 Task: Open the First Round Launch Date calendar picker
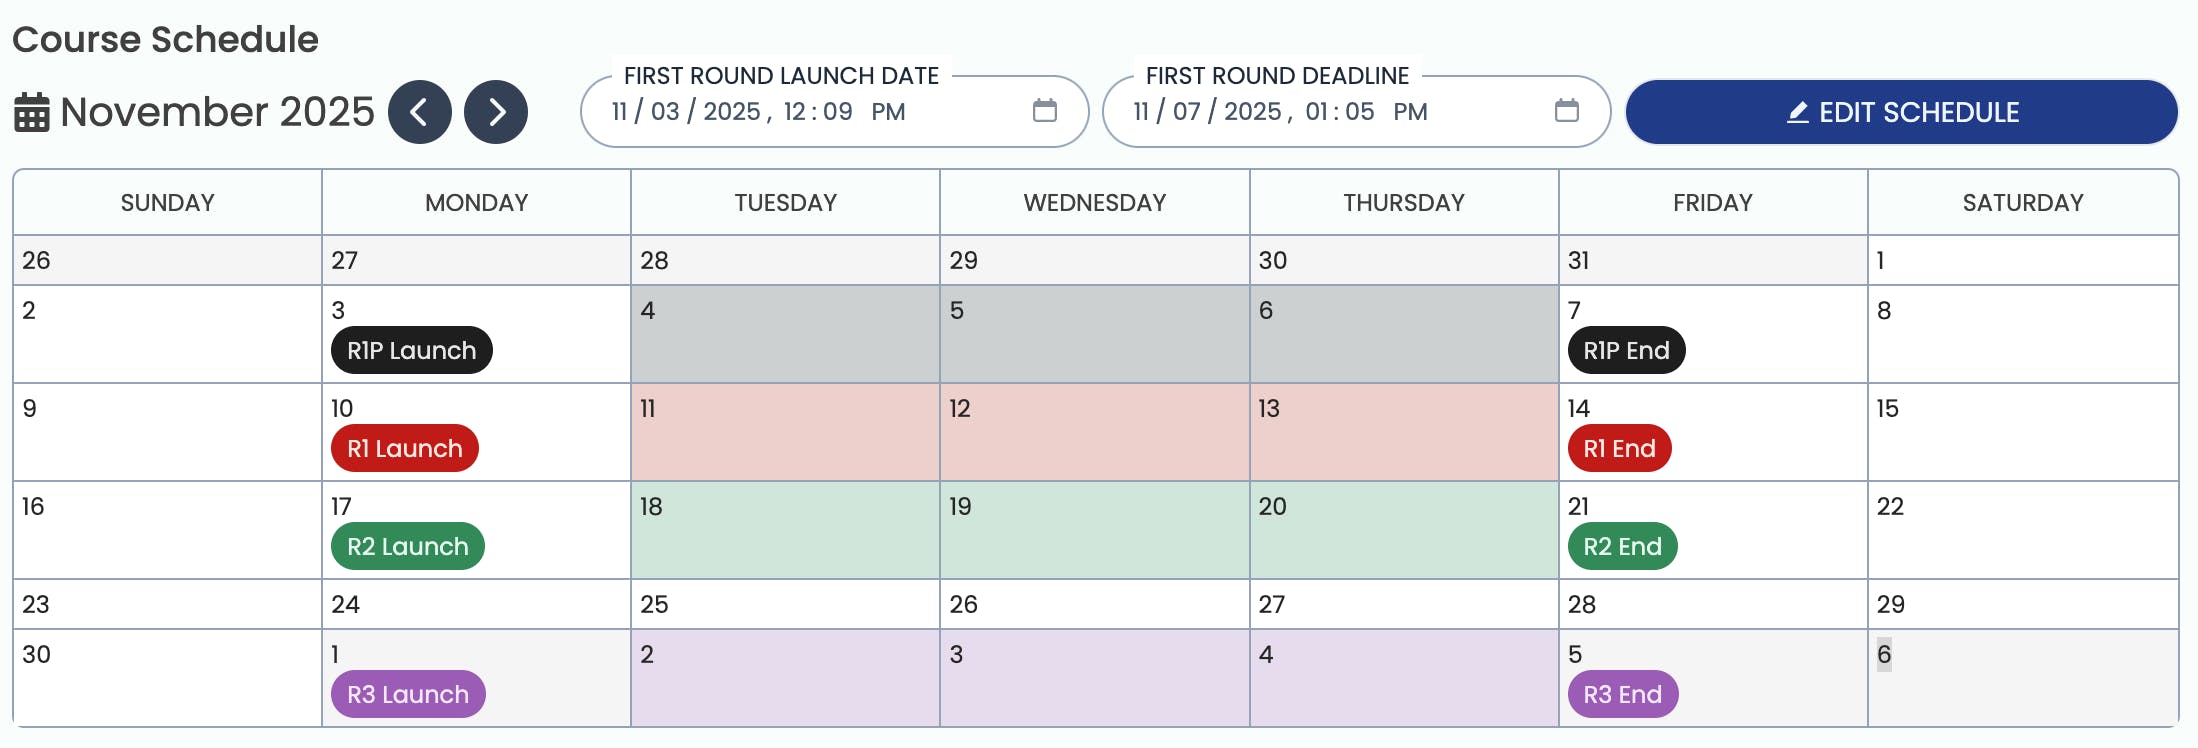(1045, 112)
